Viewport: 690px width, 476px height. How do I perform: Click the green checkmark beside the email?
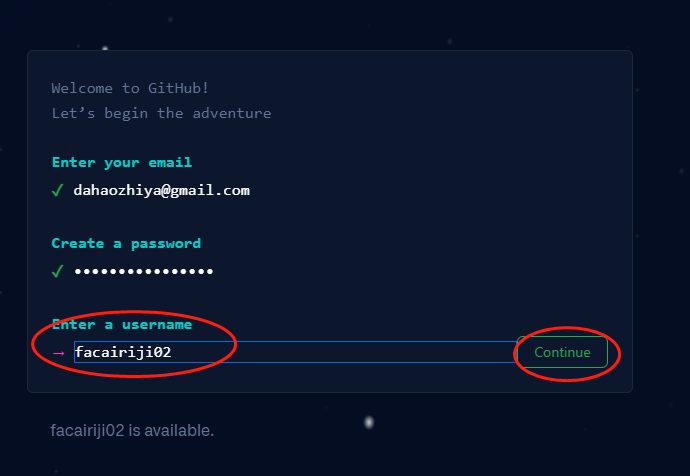point(57,190)
